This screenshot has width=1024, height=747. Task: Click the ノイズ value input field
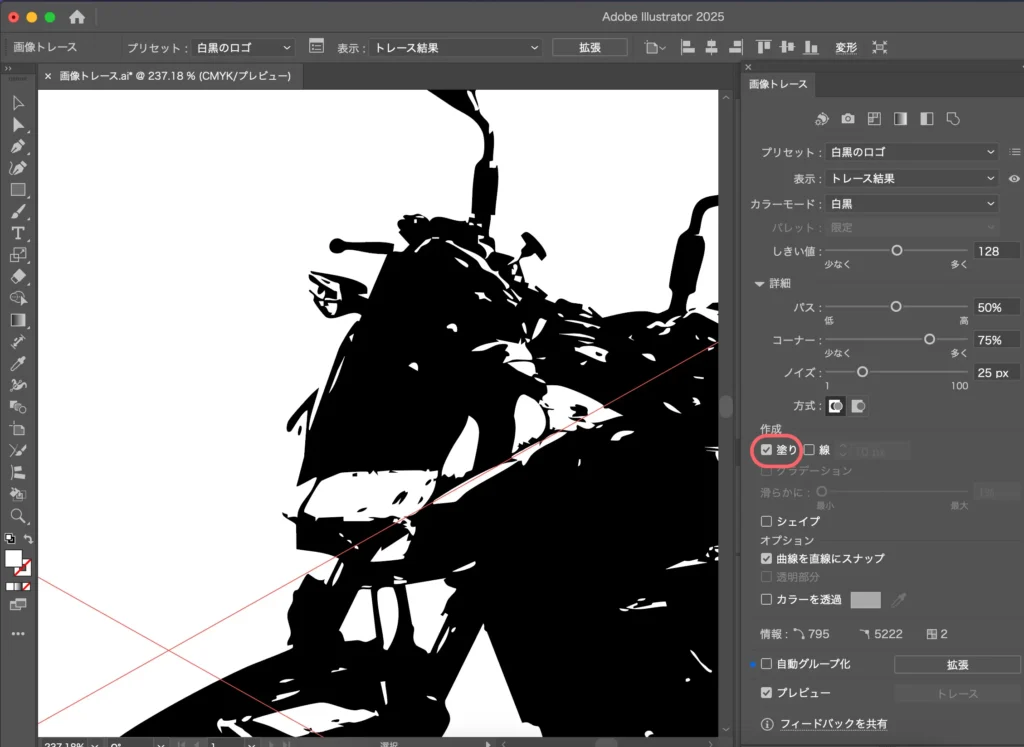click(996, 372)
